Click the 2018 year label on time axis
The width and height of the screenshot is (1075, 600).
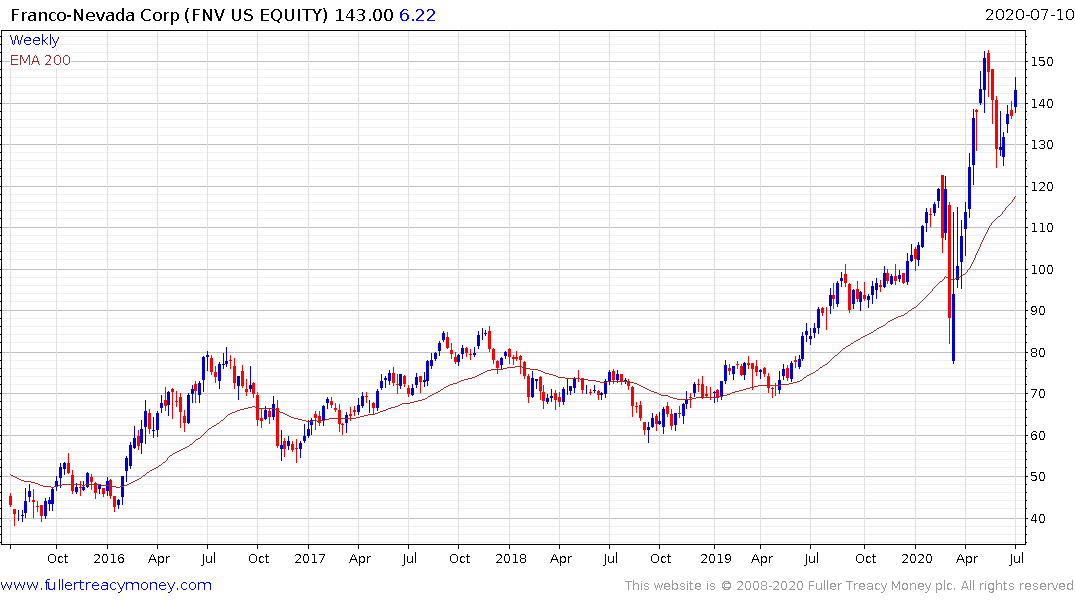click(x=511, y=559)
